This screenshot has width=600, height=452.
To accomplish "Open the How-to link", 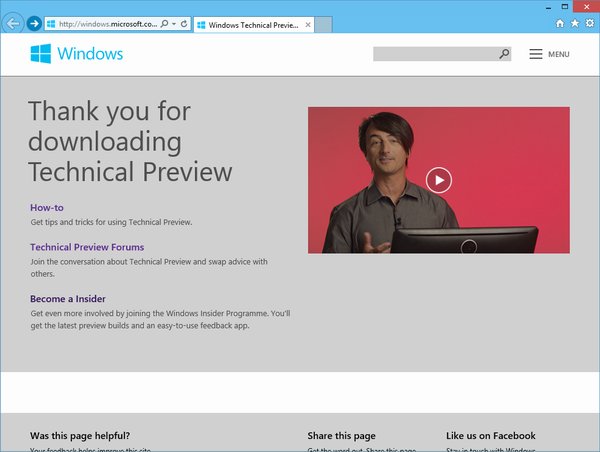I will click(x=47, y=208).
